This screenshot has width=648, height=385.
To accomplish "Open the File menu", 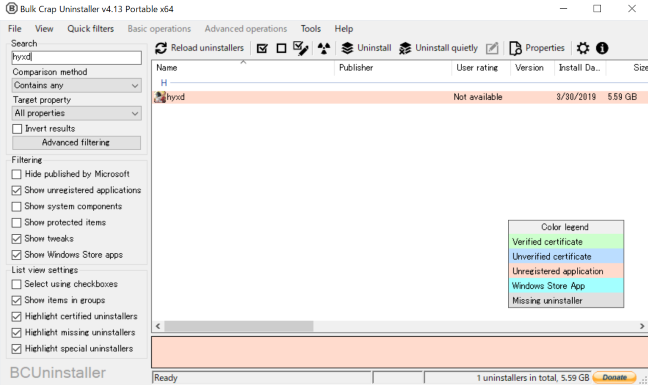I will point(14,29).
